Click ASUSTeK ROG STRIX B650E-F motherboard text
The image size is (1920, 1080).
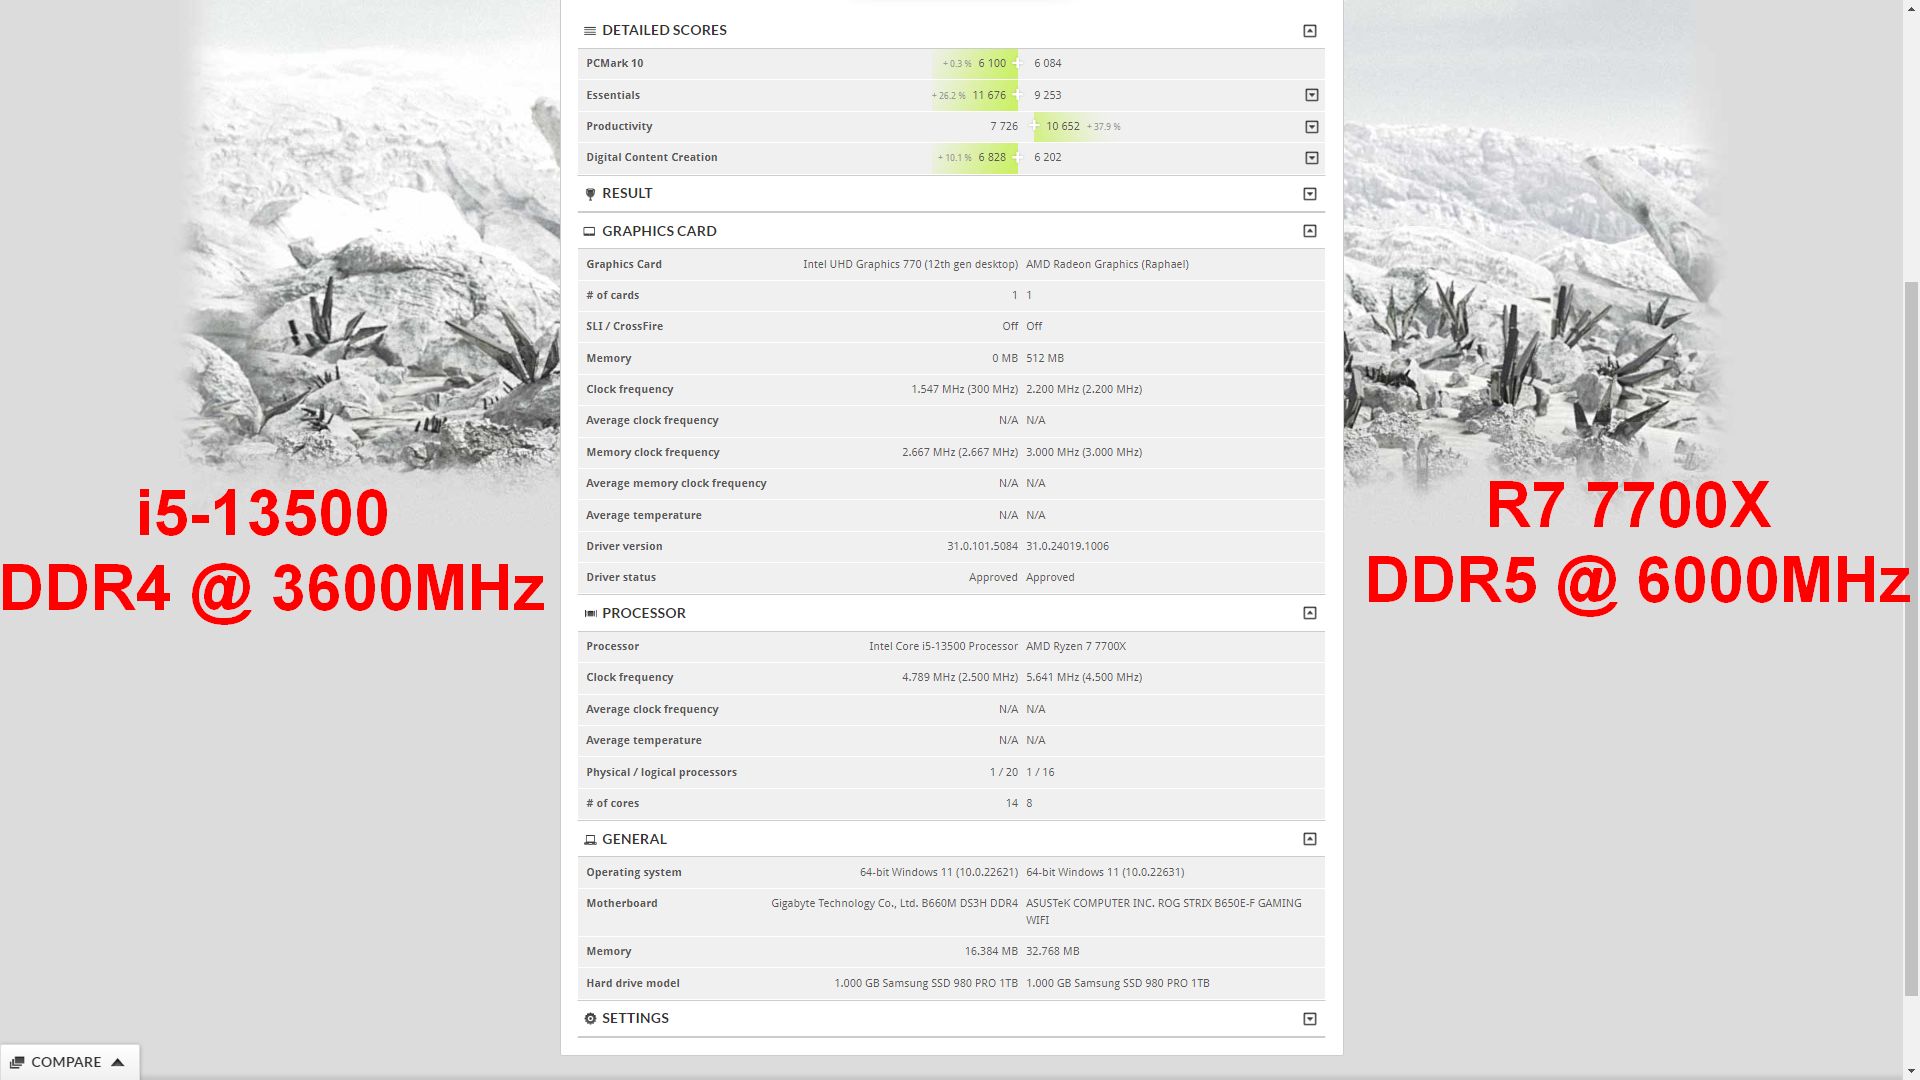[1164, 911]
